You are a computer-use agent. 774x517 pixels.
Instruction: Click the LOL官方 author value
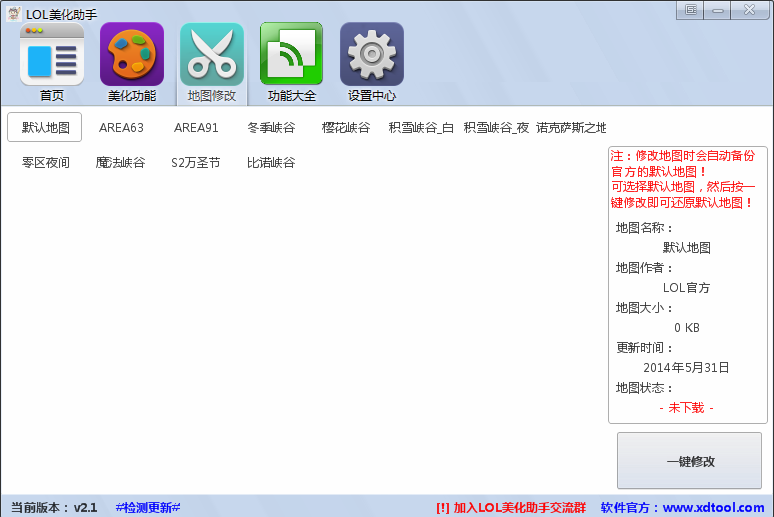(x=686, y=288)
